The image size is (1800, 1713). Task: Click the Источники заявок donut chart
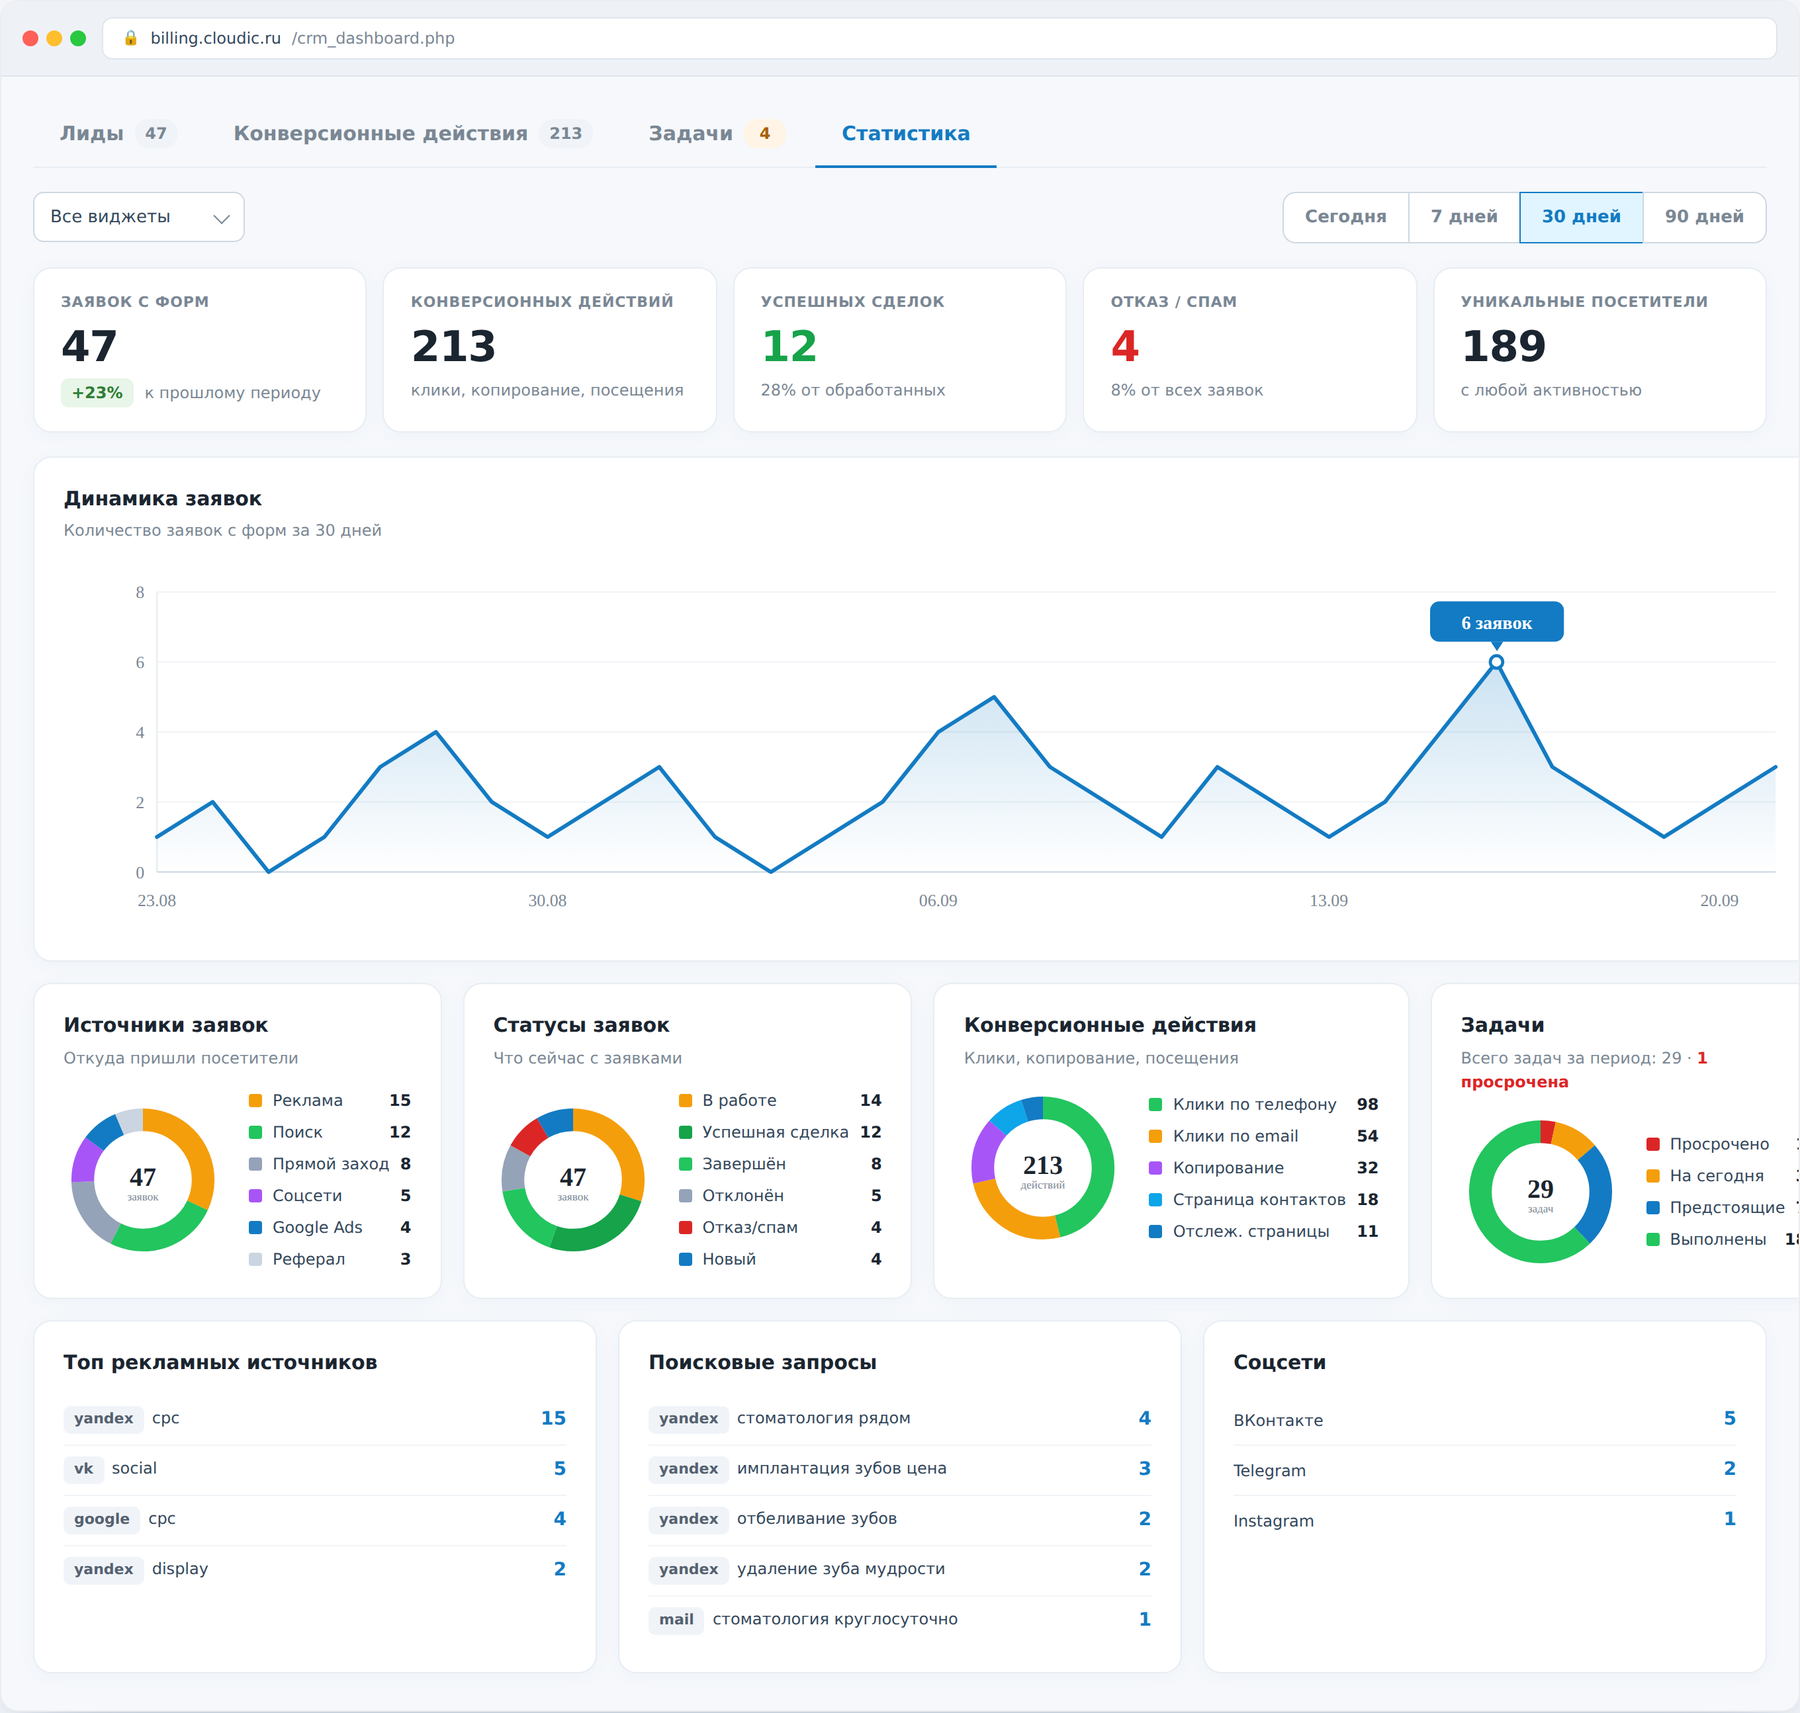[x=143, y=1179]
